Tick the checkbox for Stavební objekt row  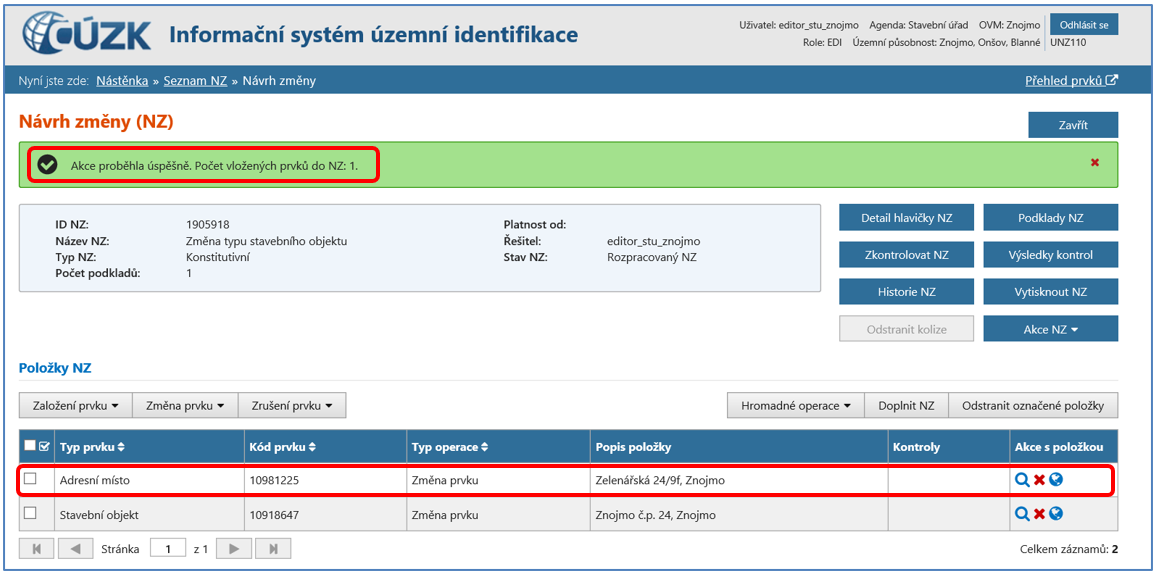coord(30,513)
